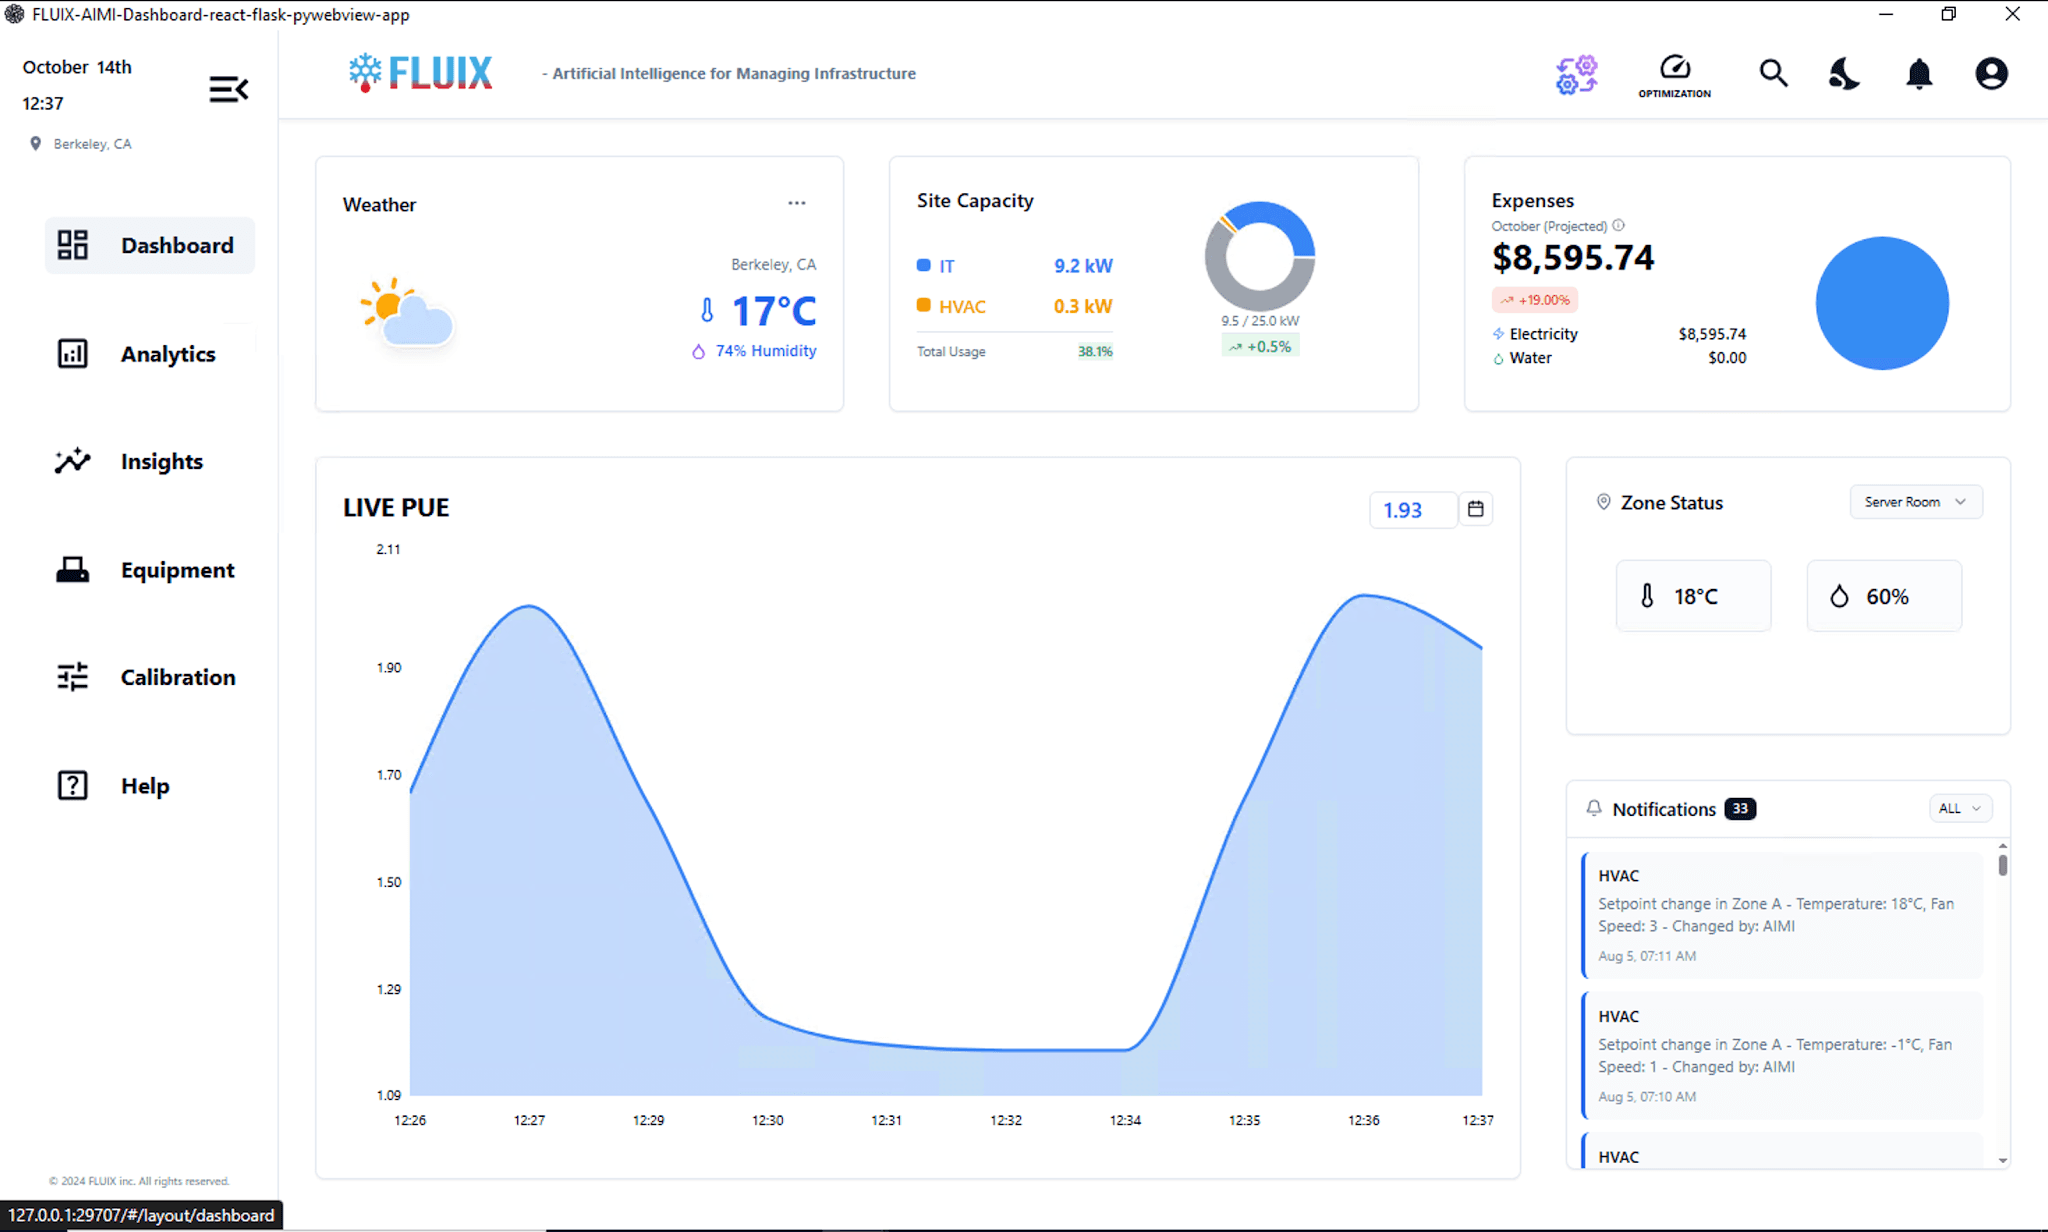The image size is (2048, 1232).
Task: Open the search icon in top bar
Action: coord(1773,73)
